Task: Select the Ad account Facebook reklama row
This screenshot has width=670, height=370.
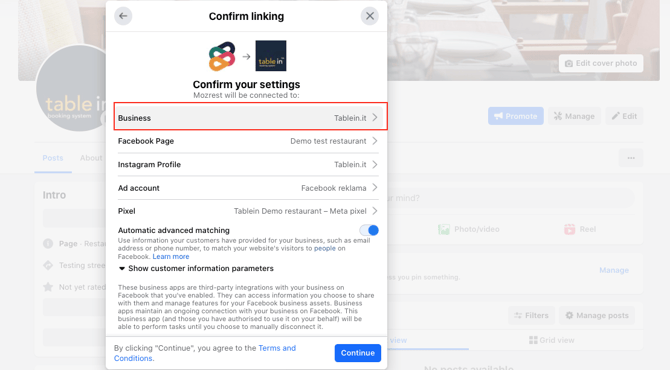Action: point(248,188)
